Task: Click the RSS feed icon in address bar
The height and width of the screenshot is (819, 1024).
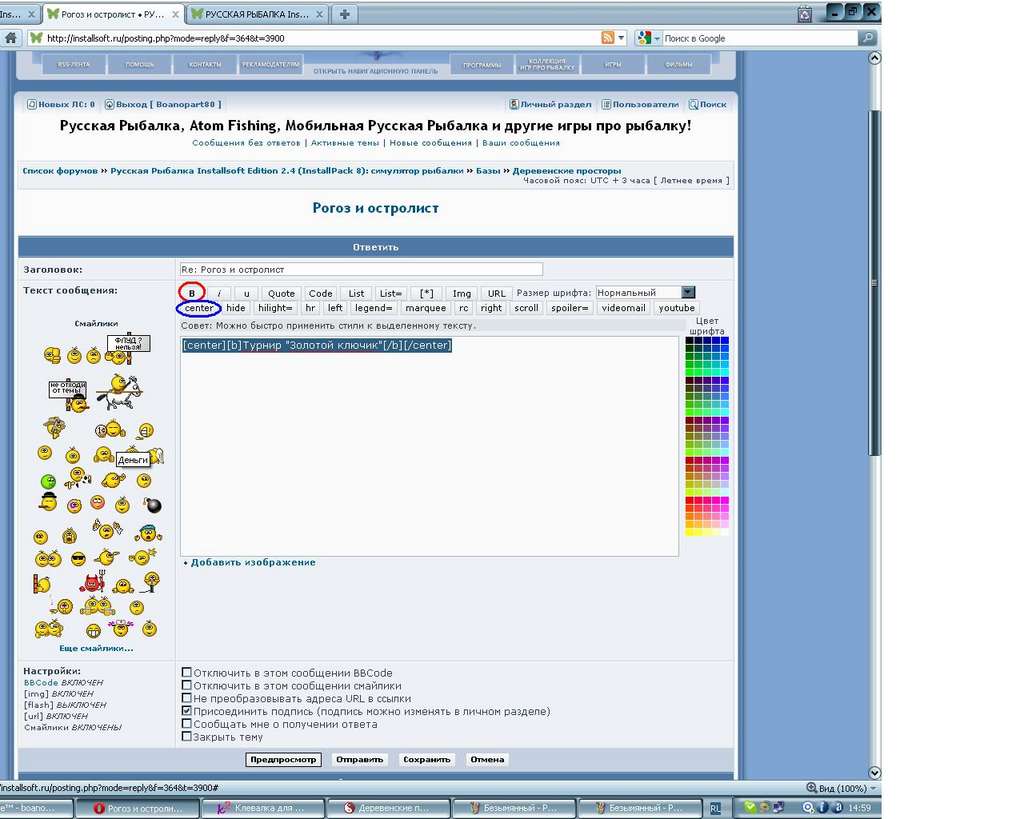Action: tap(607, 38)
